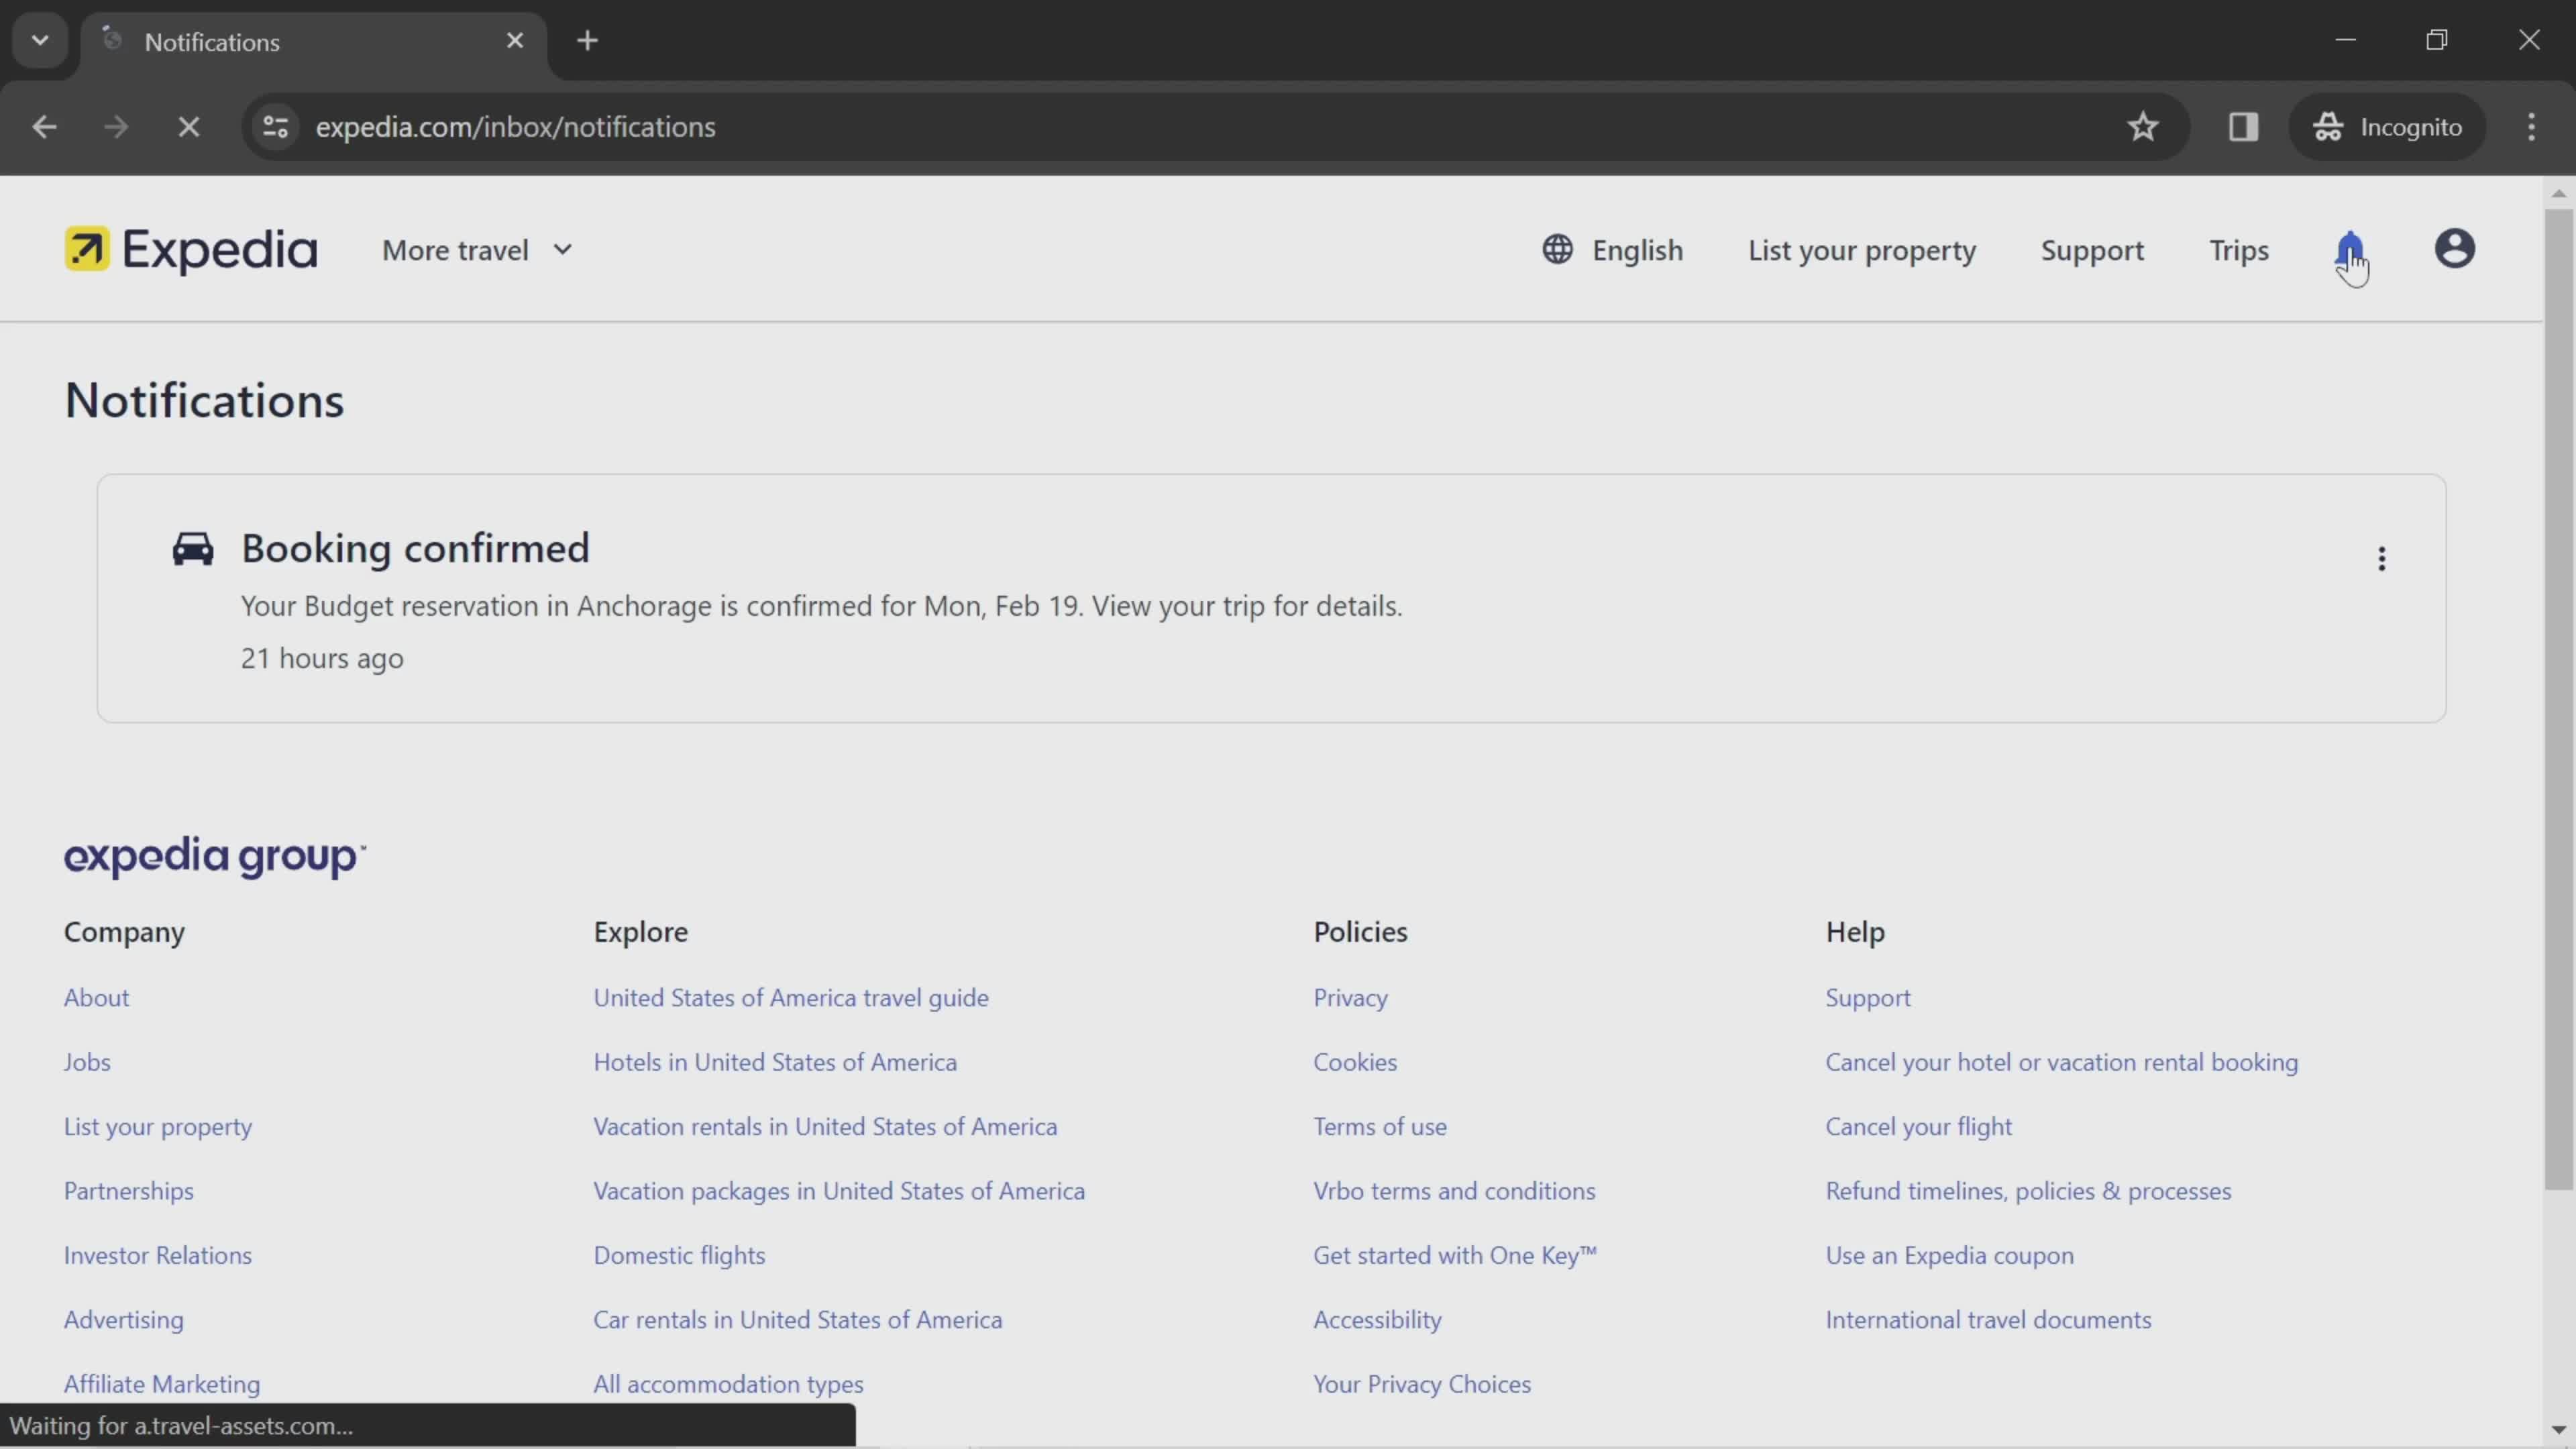Open Terms of use link
Viewport: 2576px width, 1449px height.
pos(1379,1126)
